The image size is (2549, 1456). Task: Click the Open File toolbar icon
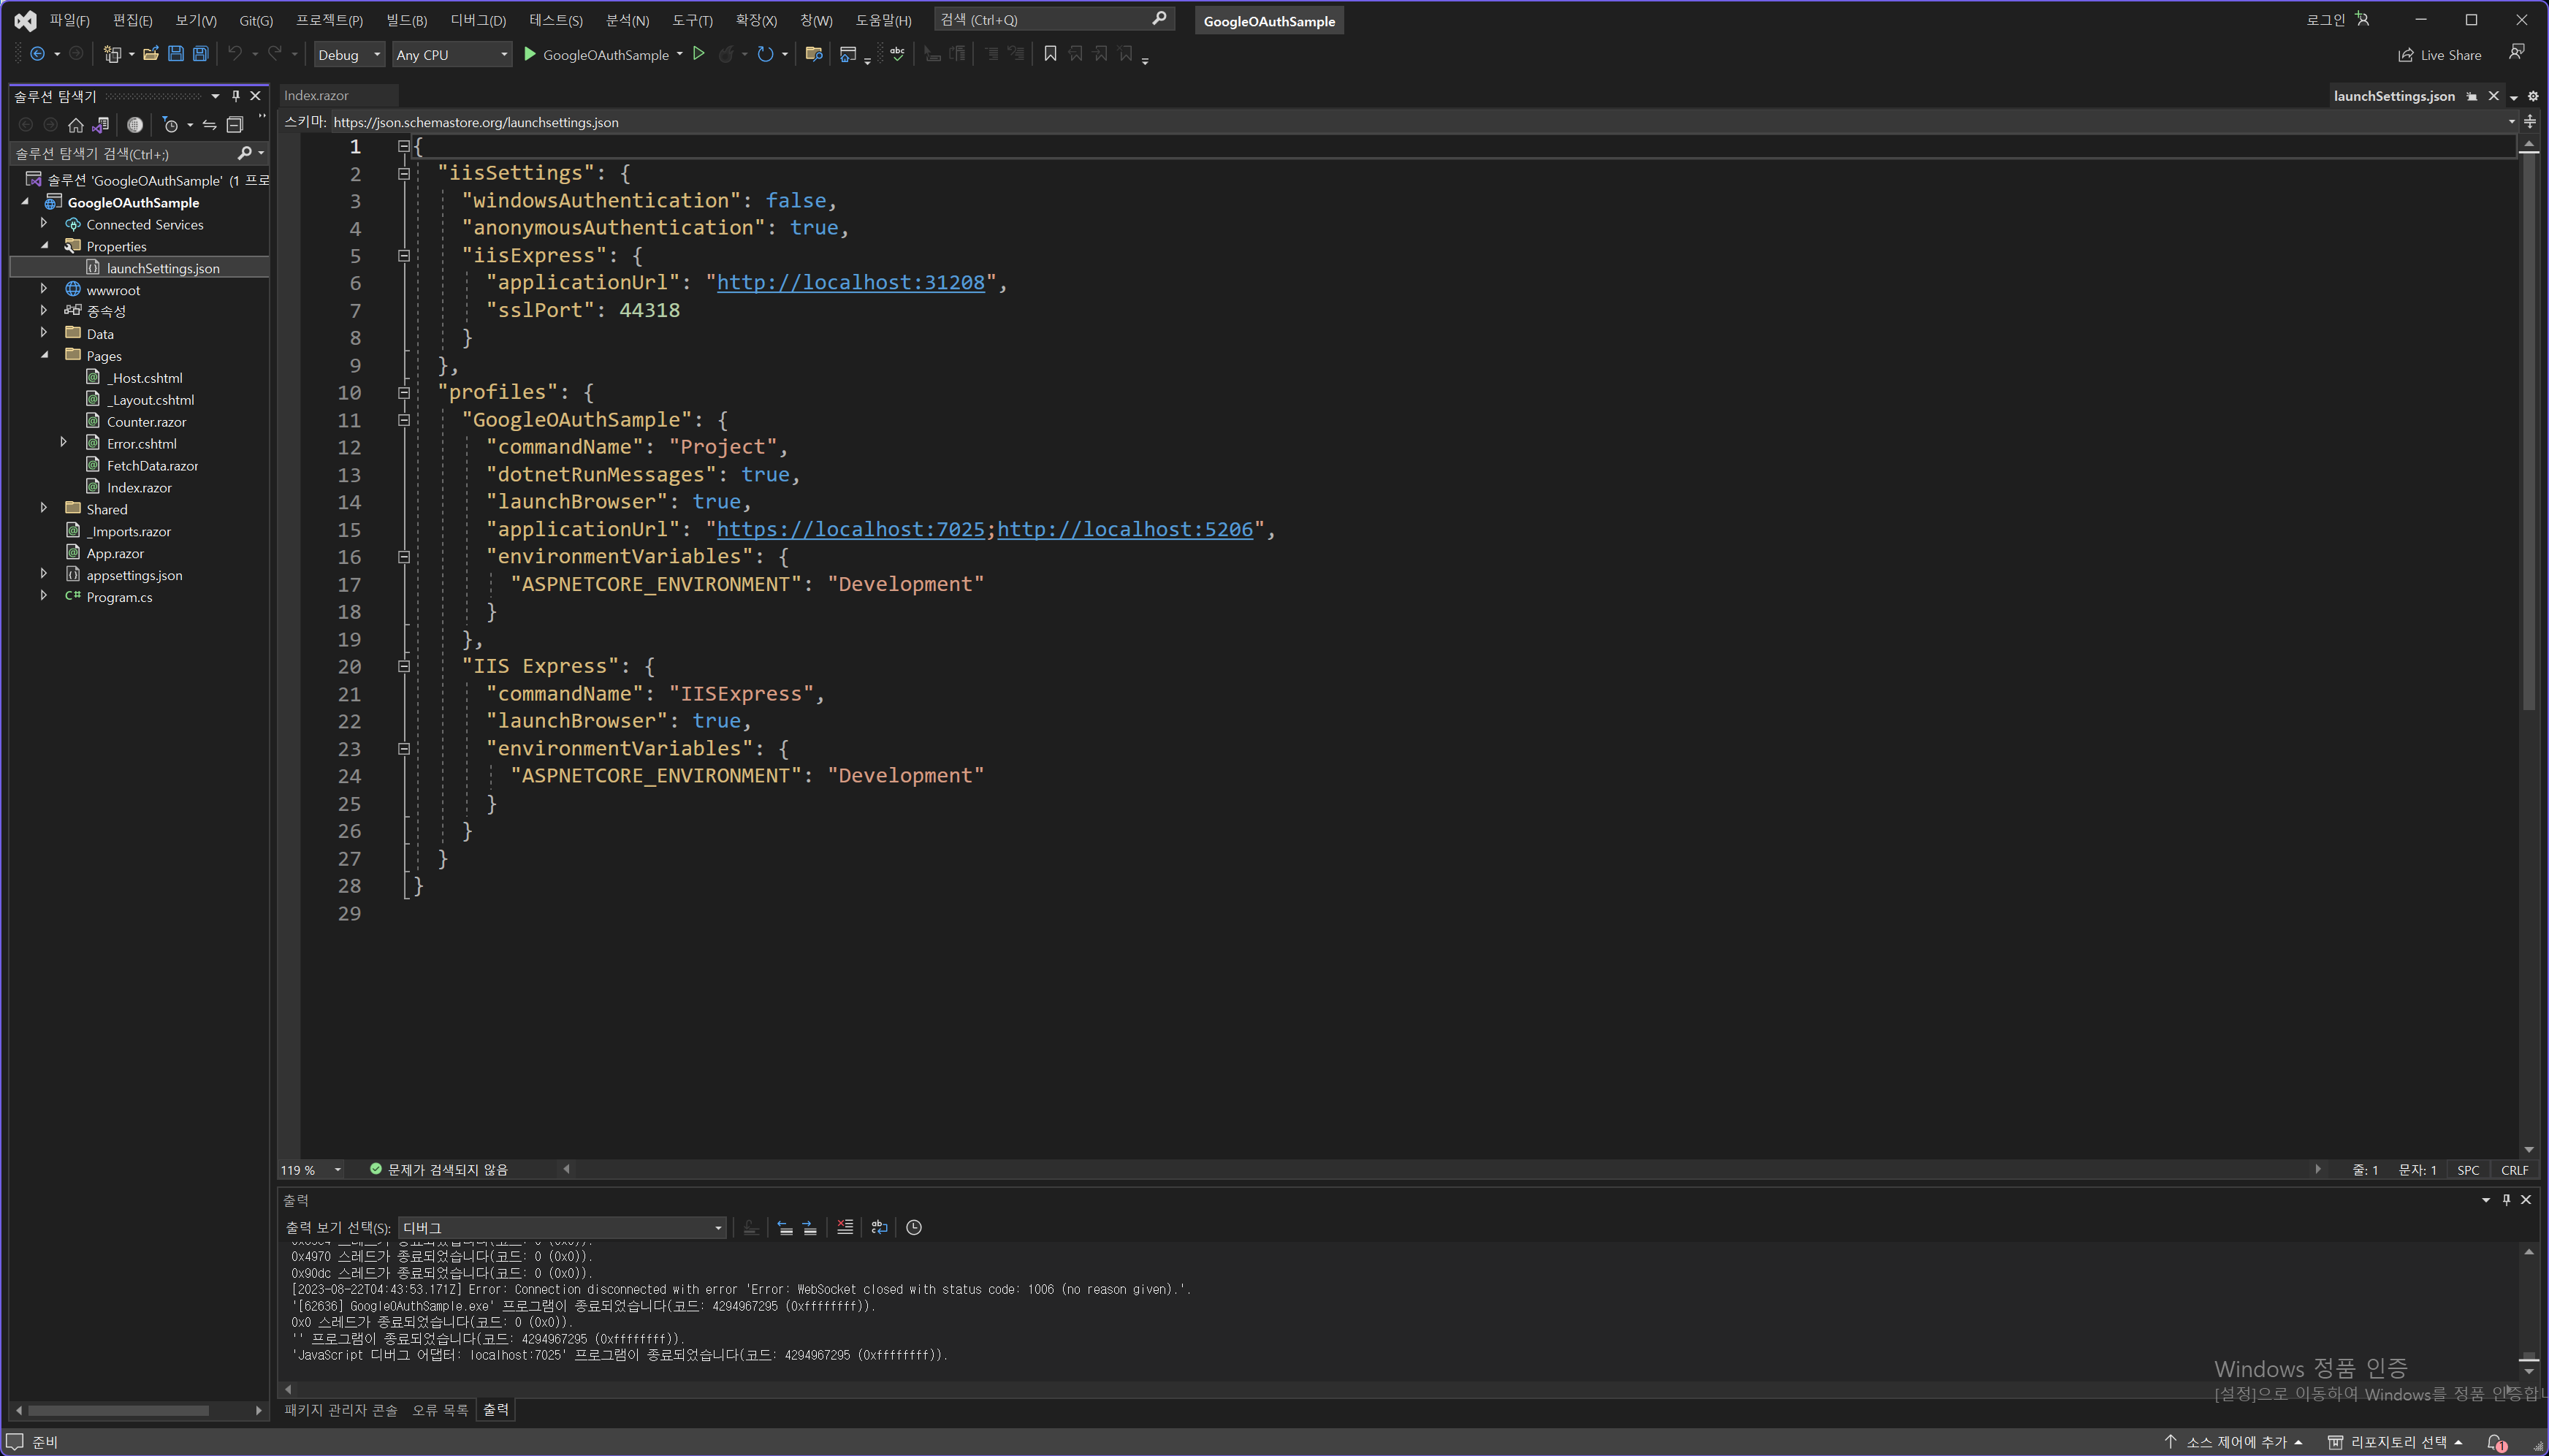(x=151, y=54)
